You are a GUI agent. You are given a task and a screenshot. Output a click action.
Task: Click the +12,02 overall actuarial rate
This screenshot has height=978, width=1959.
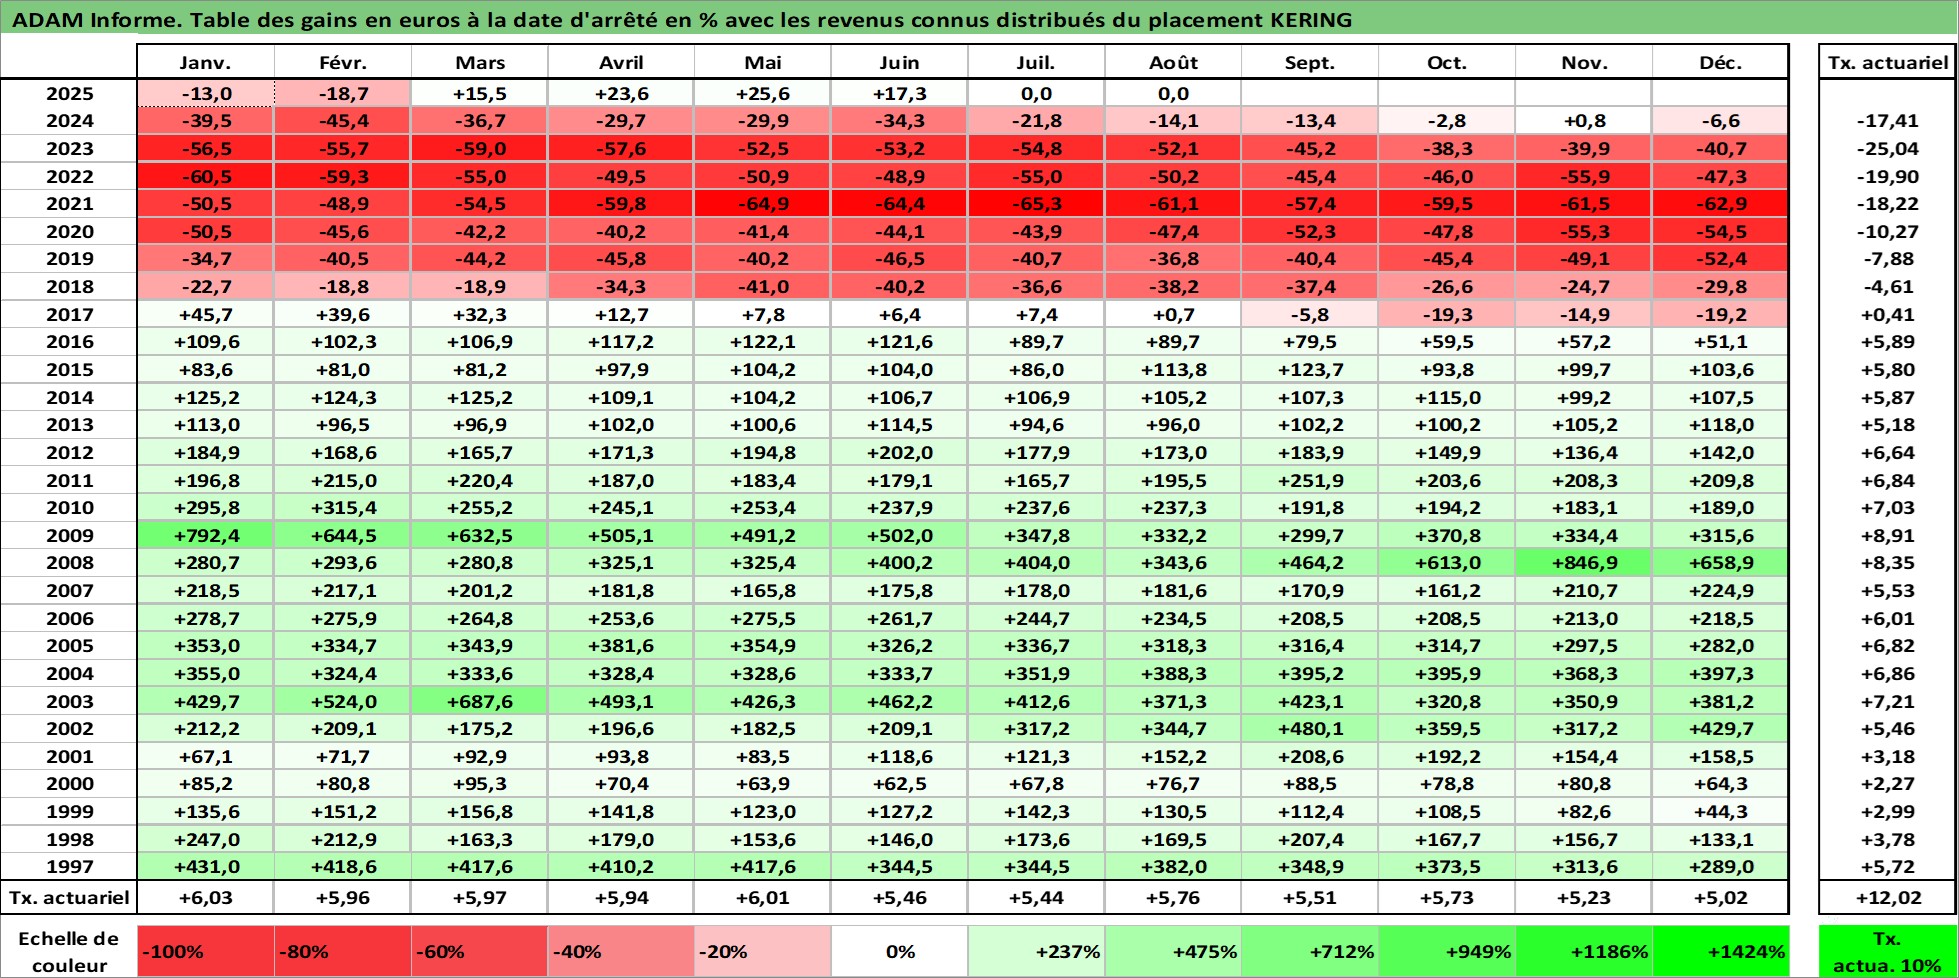(x=1887, y=897)
